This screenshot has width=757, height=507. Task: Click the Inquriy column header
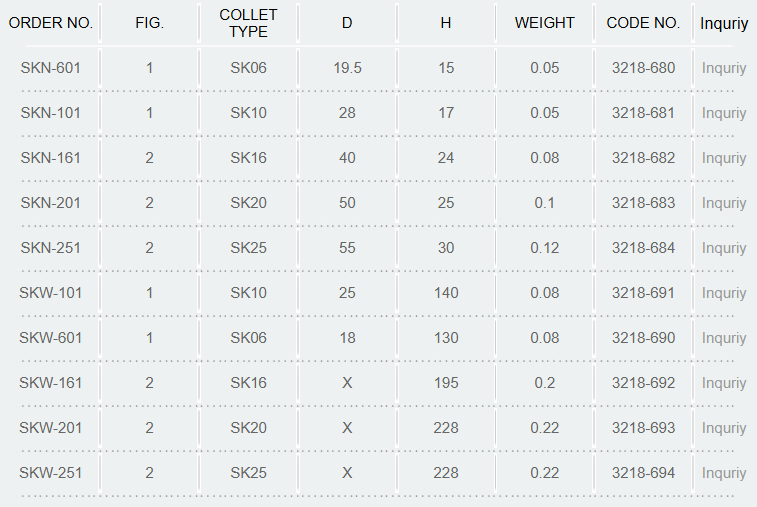pyautogui.click(x=724, y=23)
